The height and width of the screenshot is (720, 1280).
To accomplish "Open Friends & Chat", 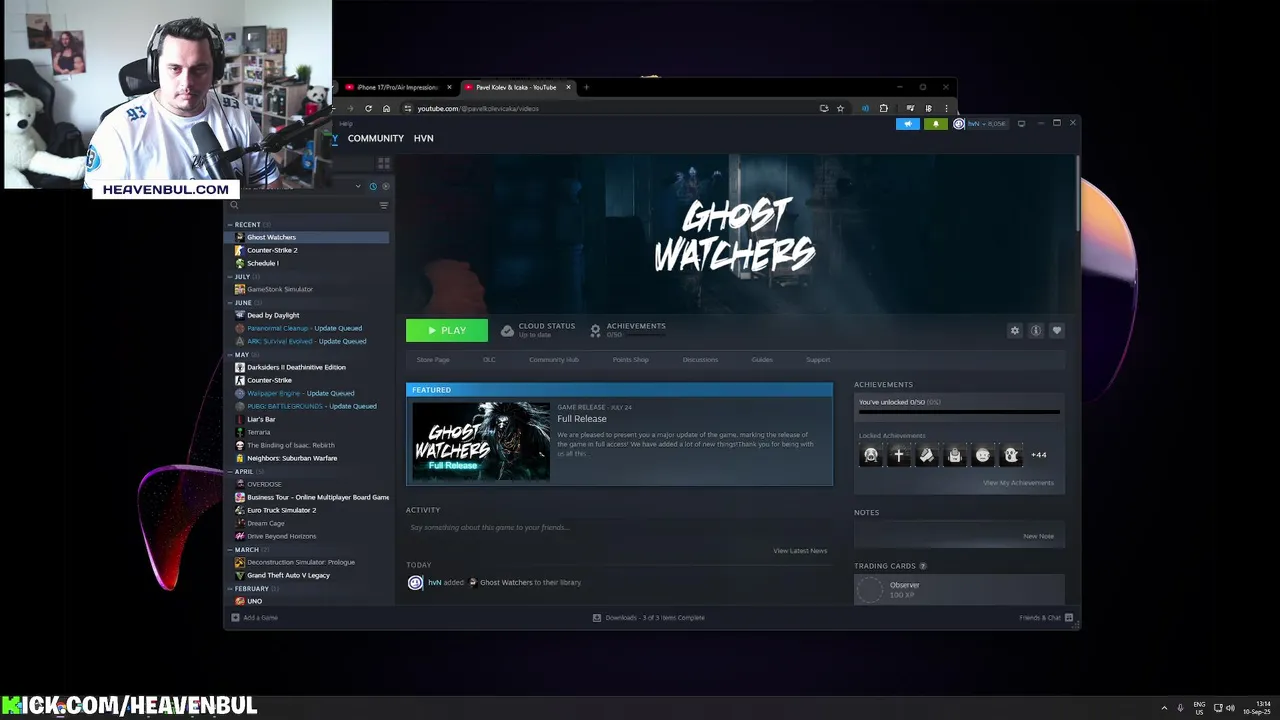I will [x=1046, y=618].
